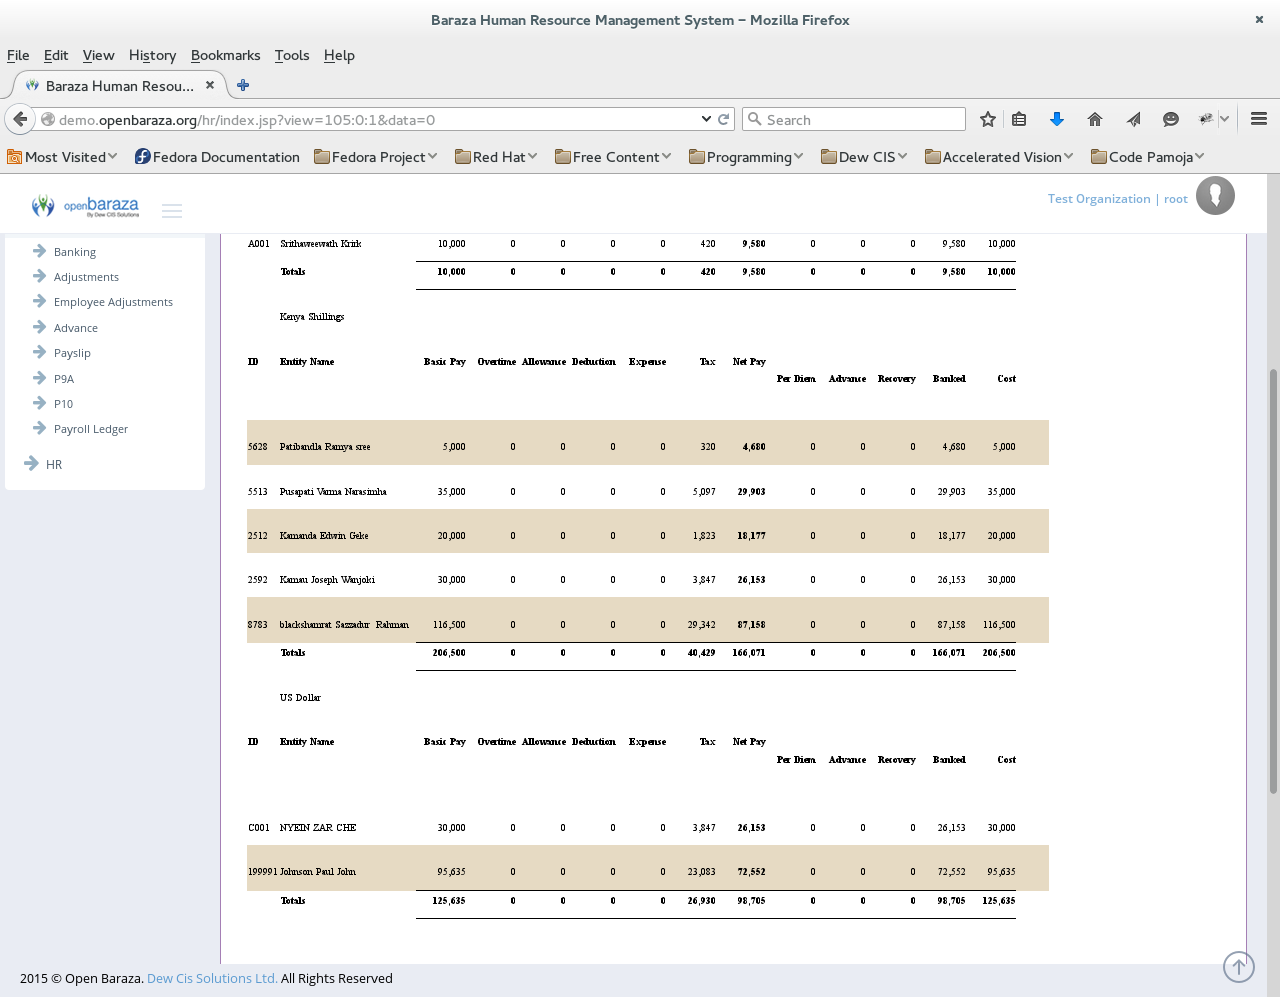Viewport: 1280px width, 997px height.
Task: Click the arrow icon beside Banking
Action: [40, 251]
